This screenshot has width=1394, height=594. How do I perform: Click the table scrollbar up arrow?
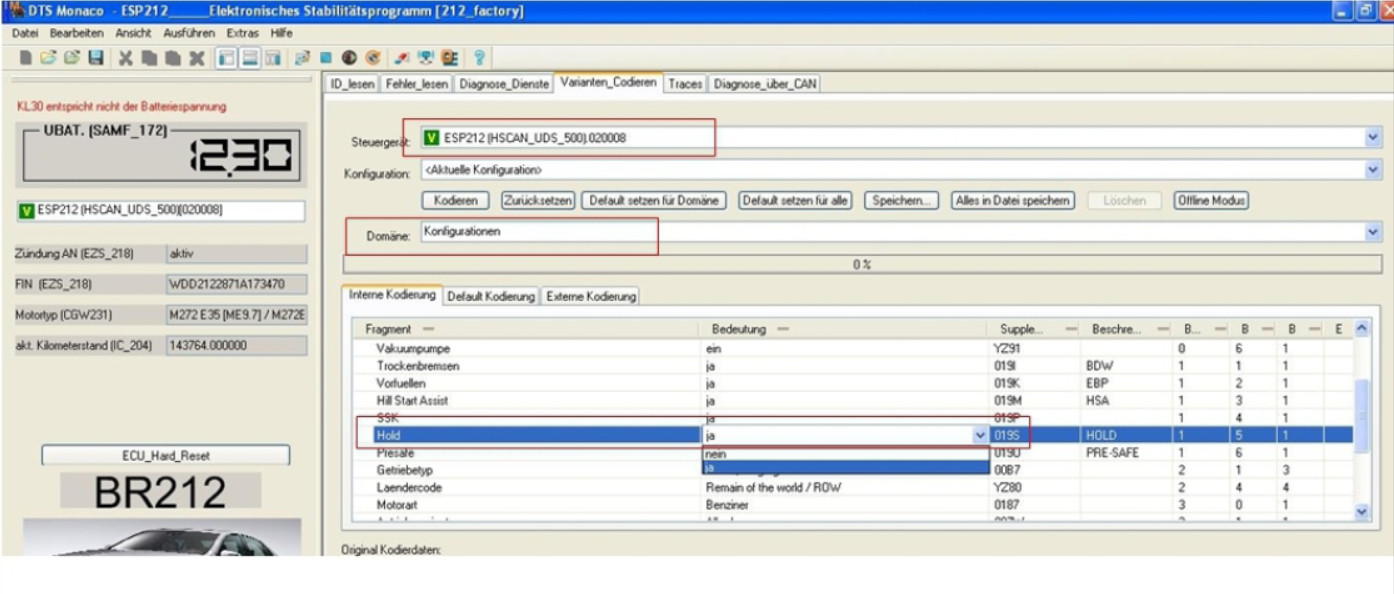[1360, 329]
